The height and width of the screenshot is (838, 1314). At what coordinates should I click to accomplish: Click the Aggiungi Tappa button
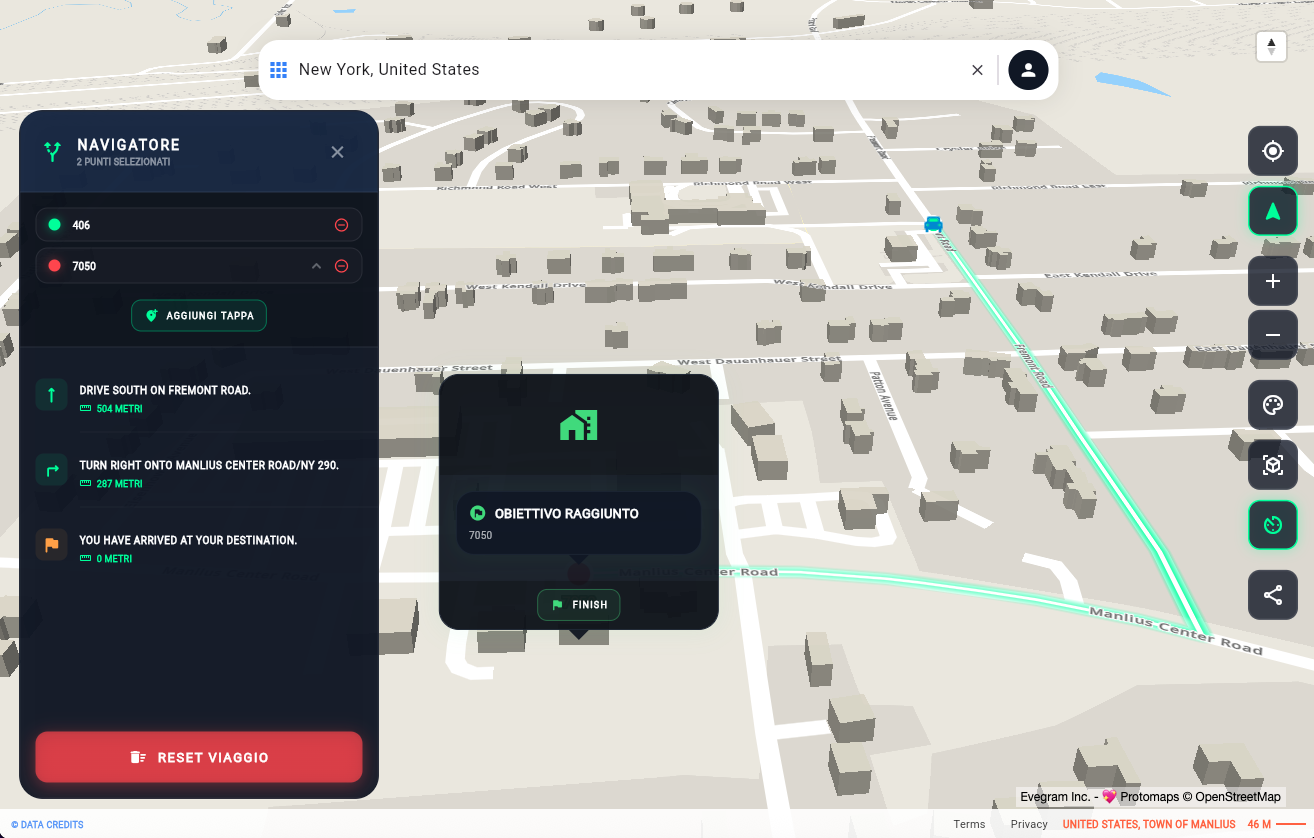pyautogui.click(x=199, y=315)
